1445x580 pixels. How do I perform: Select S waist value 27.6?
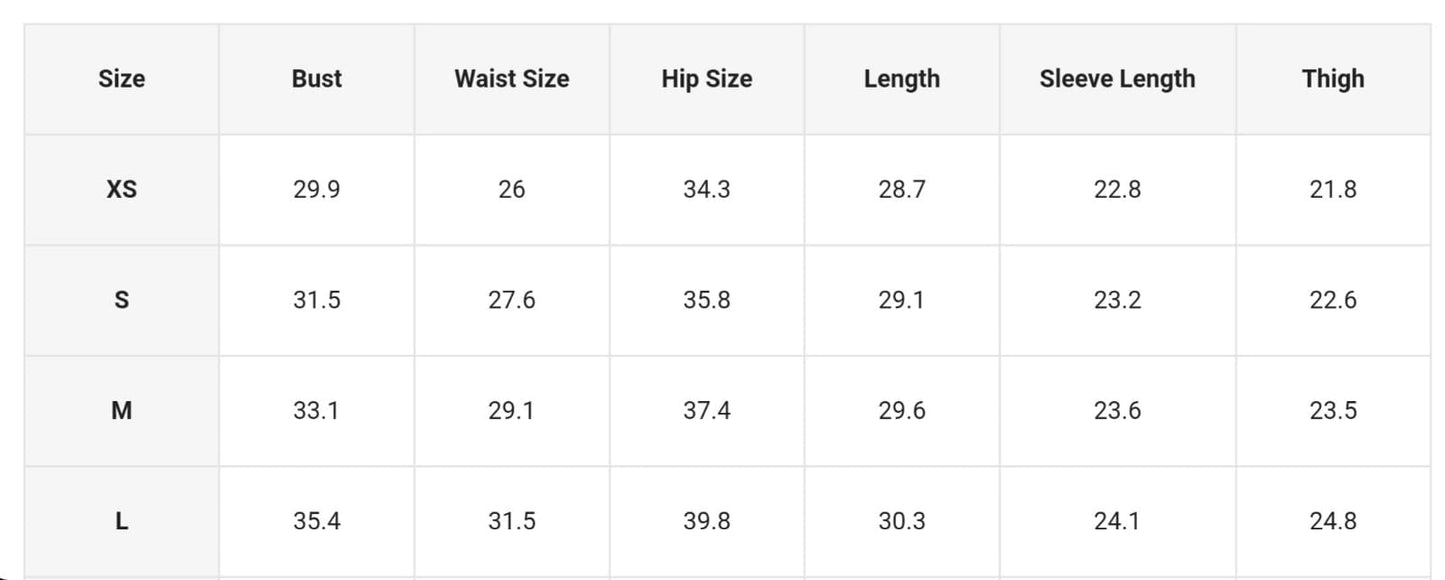coord(512,300)
